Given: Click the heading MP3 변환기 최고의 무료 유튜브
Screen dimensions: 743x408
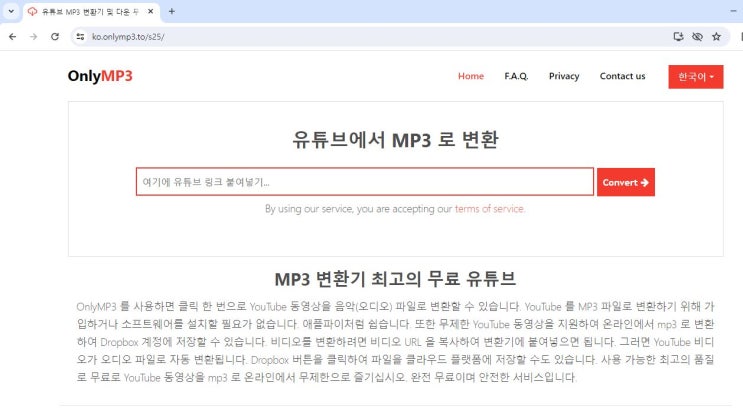Looking at the screenshot, I should pos(395,279).
